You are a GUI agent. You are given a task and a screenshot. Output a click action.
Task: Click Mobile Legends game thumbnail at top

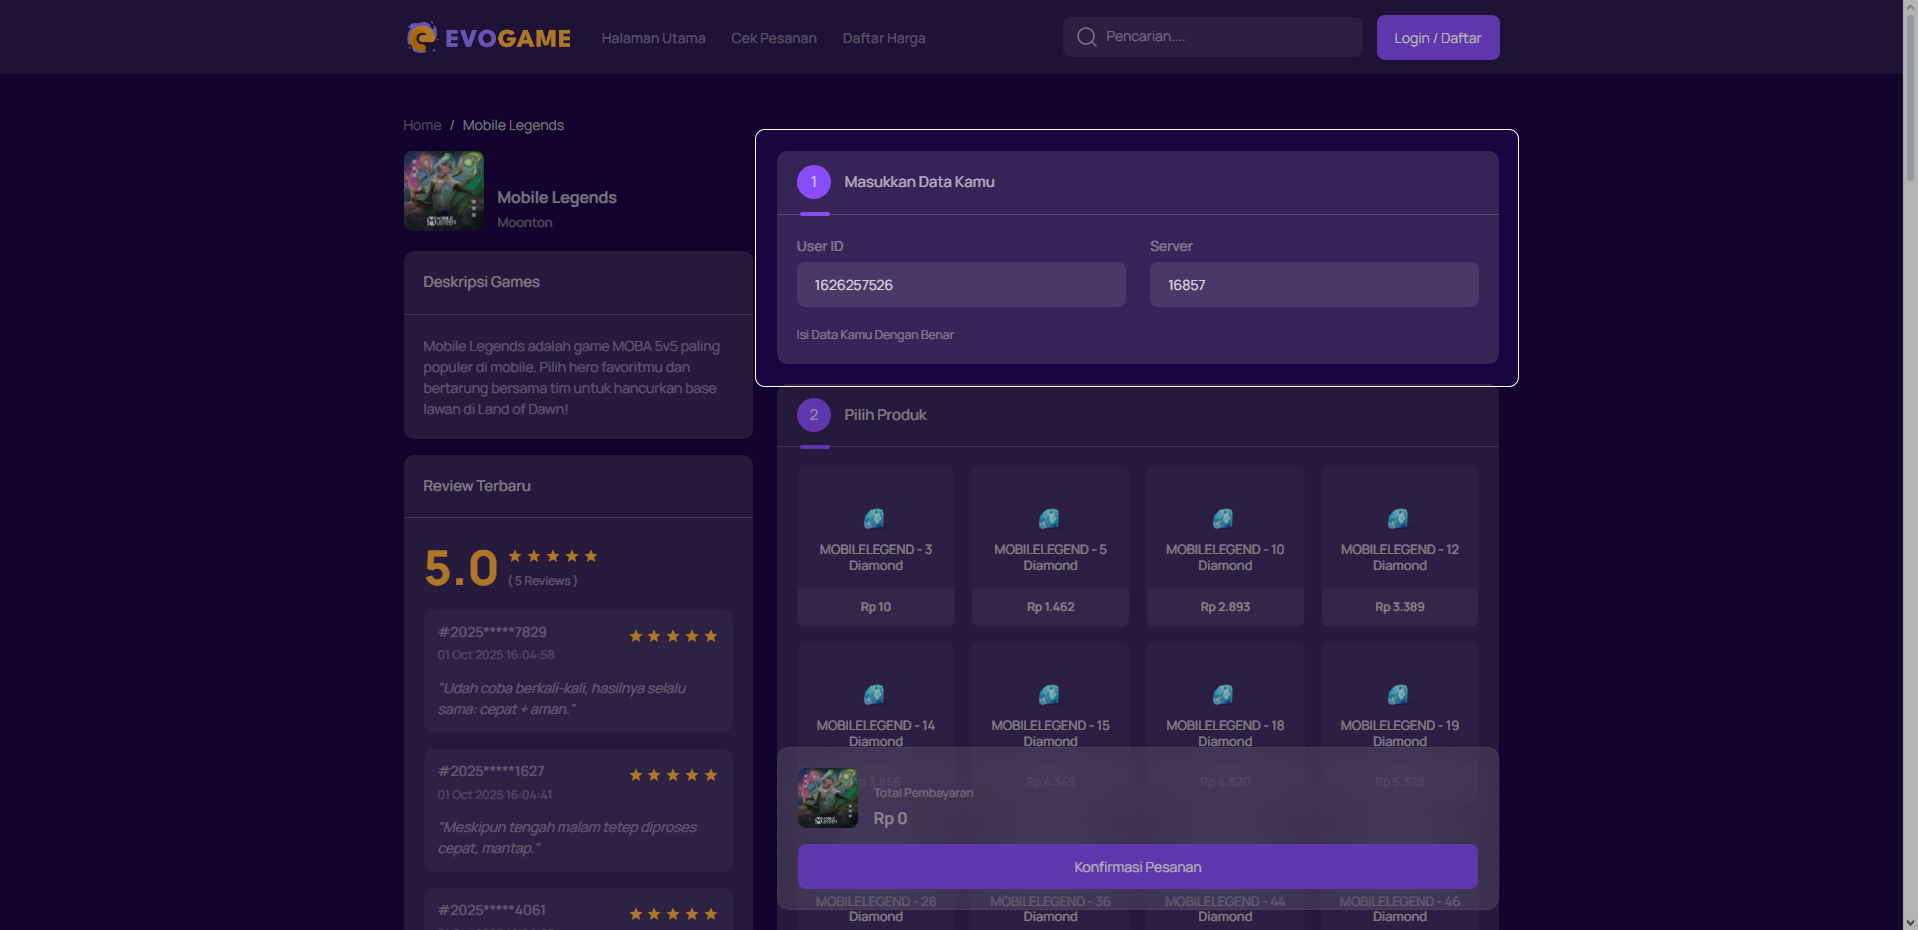[444, 191]
